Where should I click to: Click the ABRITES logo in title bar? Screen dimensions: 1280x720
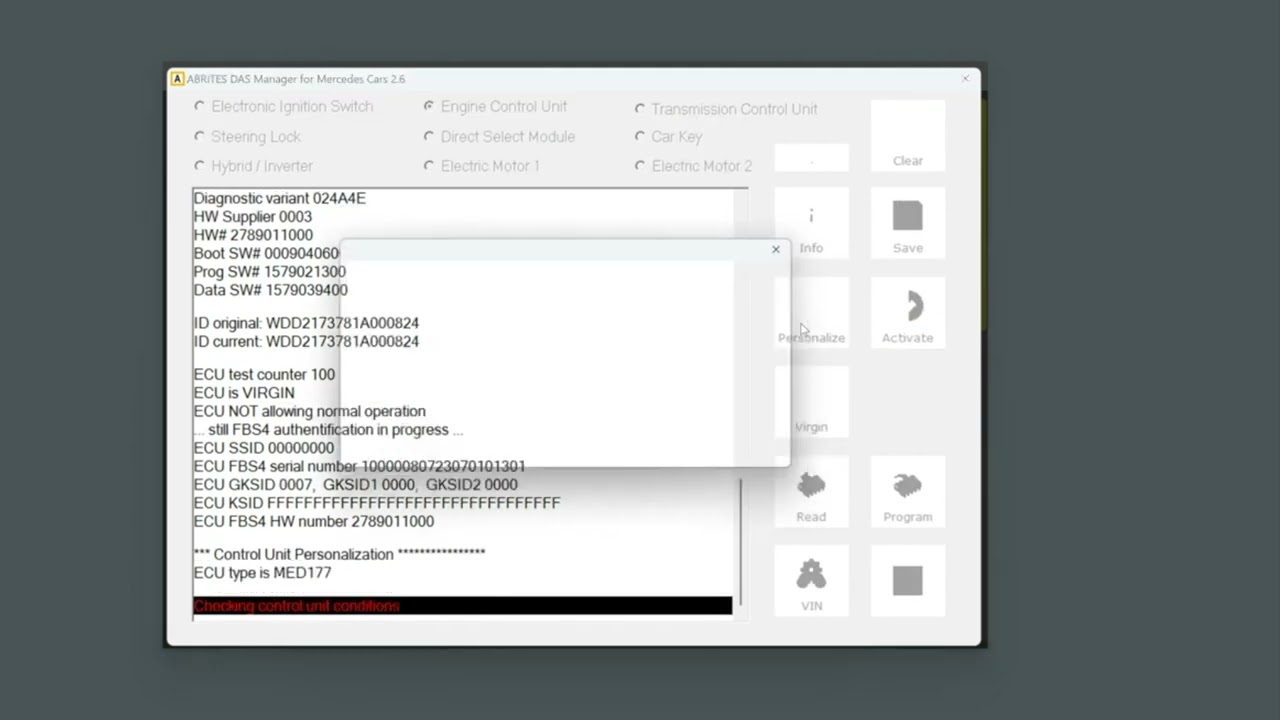click(x=177, y=79)
